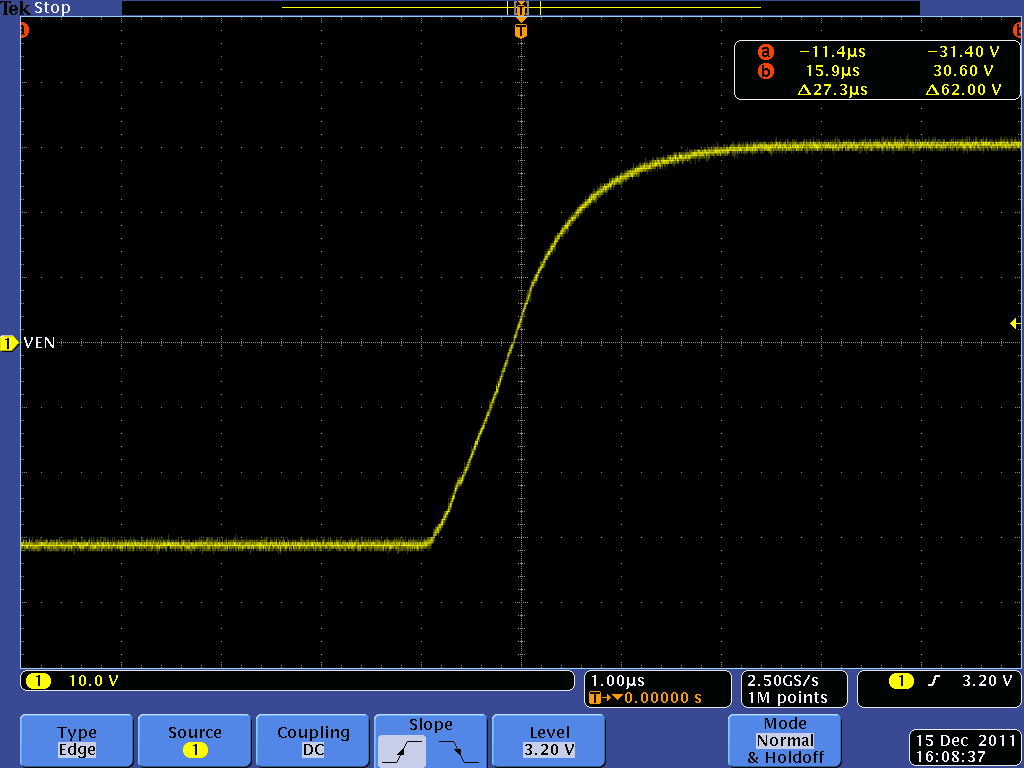Click the 16:08:37 time display
The width and height of the screenshot is (1024, 768).
tap(950, 757)
